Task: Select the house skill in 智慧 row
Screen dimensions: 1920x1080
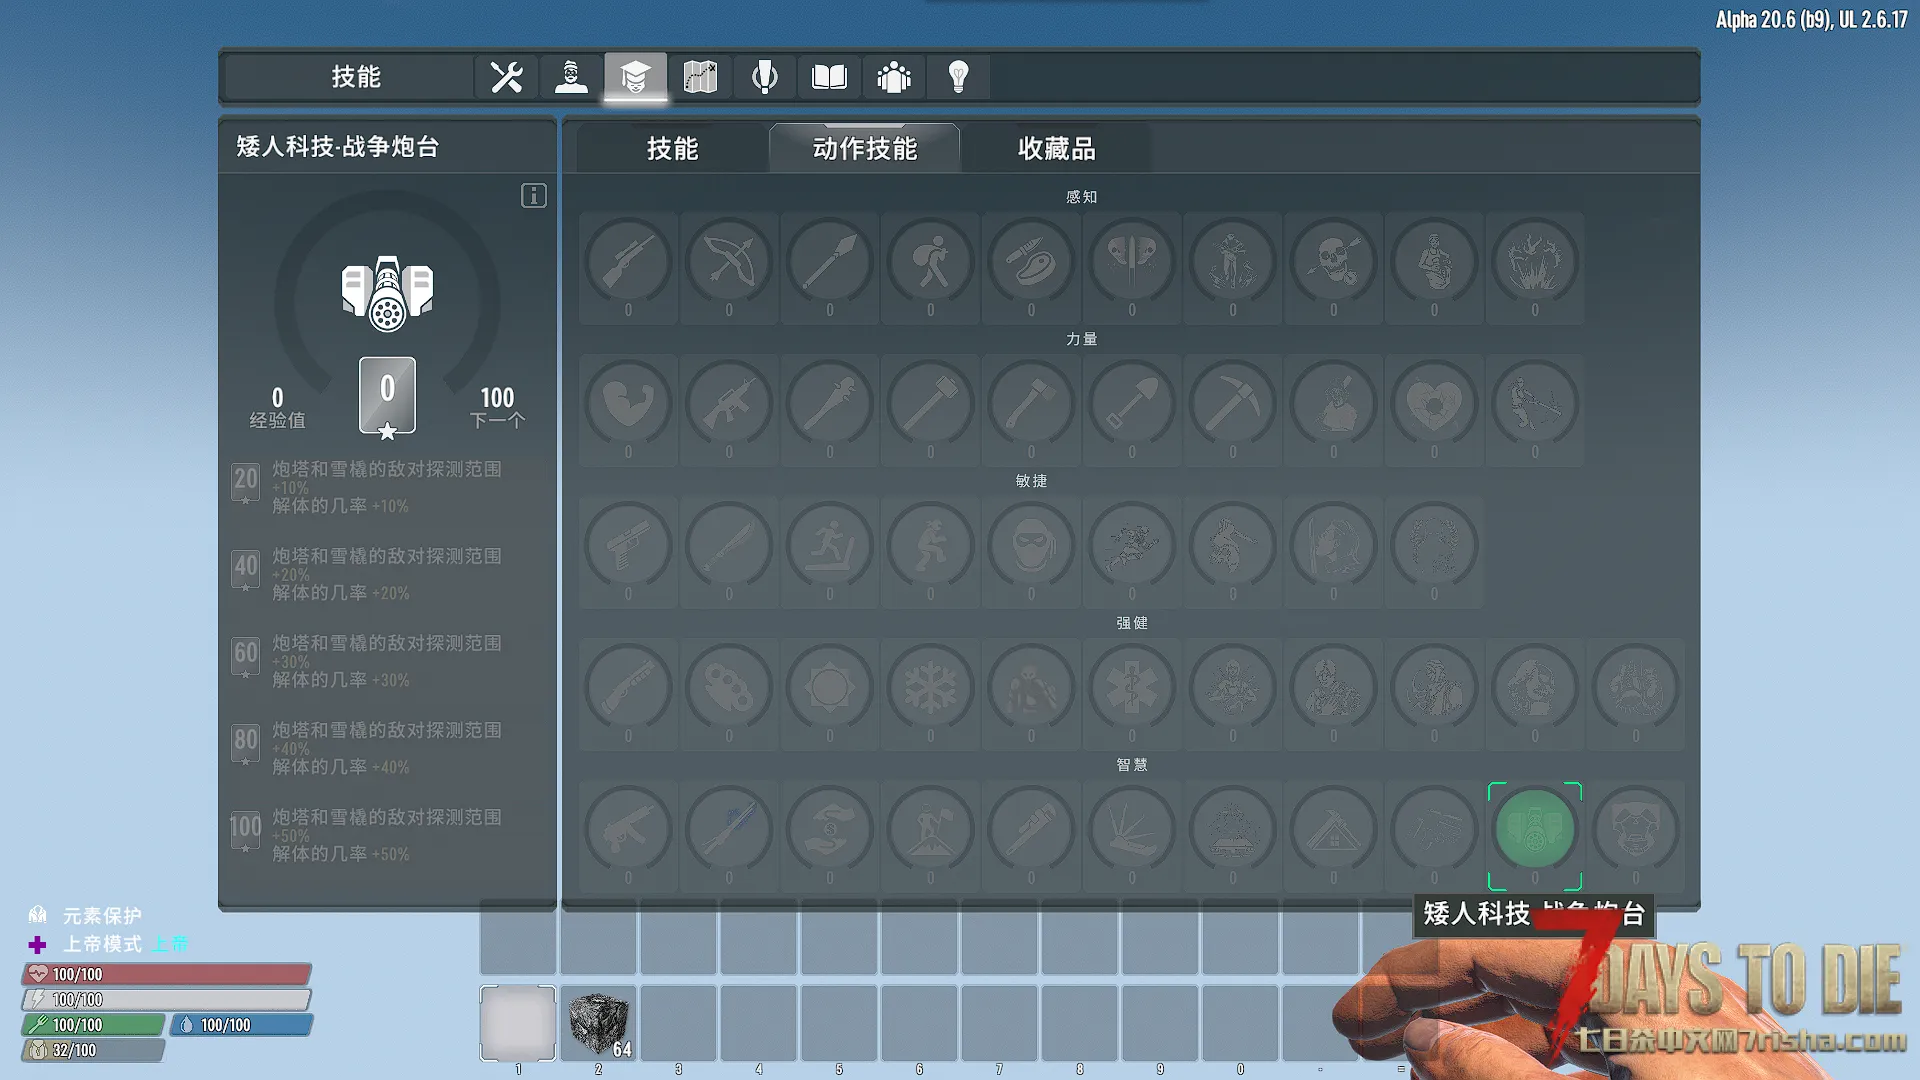Action: pyautogui.click(x=1333, y=834)
